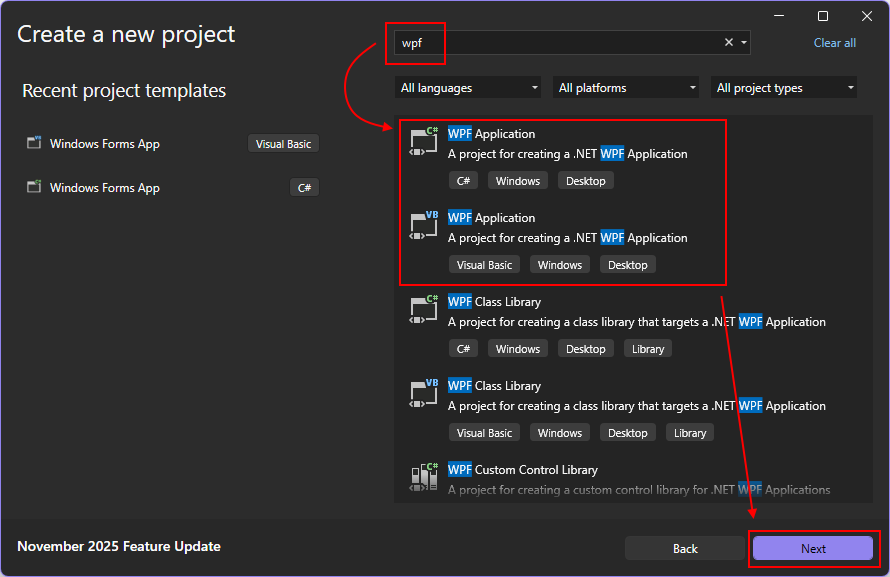Select the Desktop tag under WPF Application
This screenshot has height=577, width=890.
pyautogui.click(x=586, y=180)
